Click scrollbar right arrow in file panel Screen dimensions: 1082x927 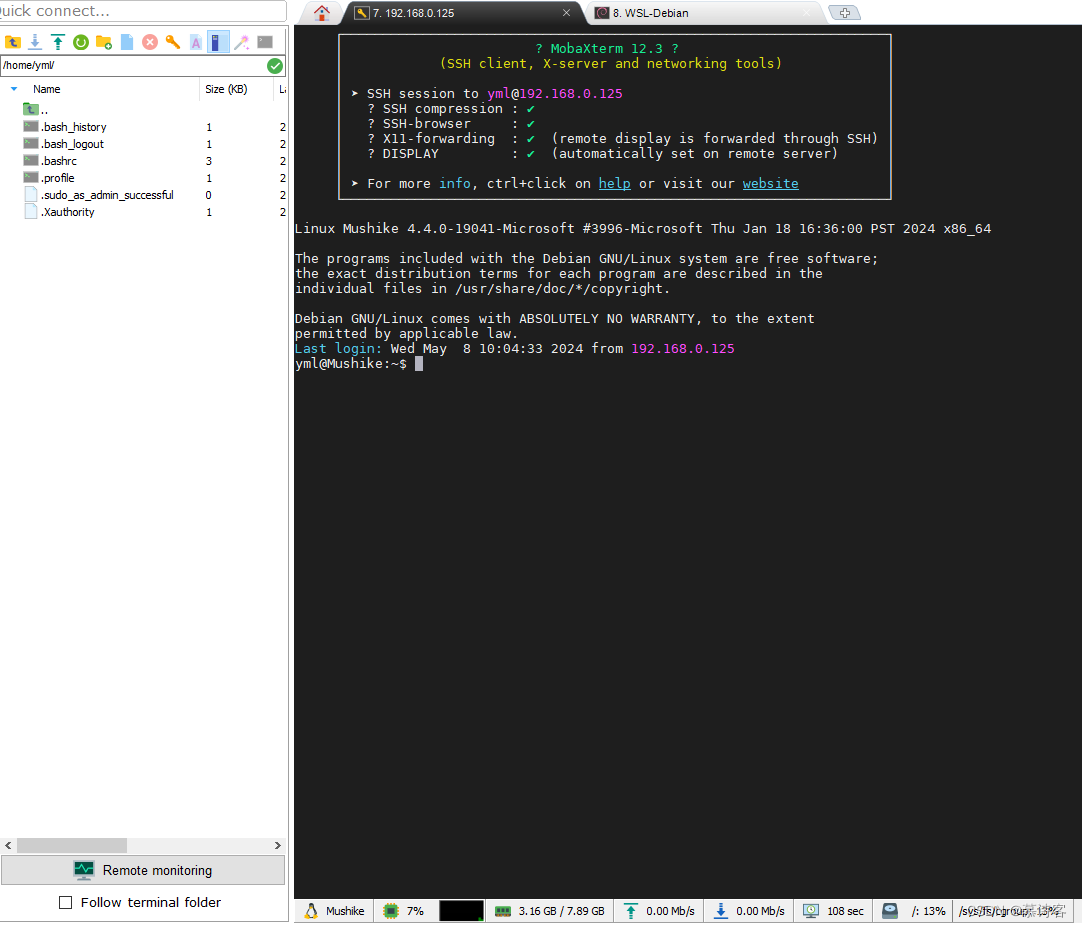tap(277, 846)
